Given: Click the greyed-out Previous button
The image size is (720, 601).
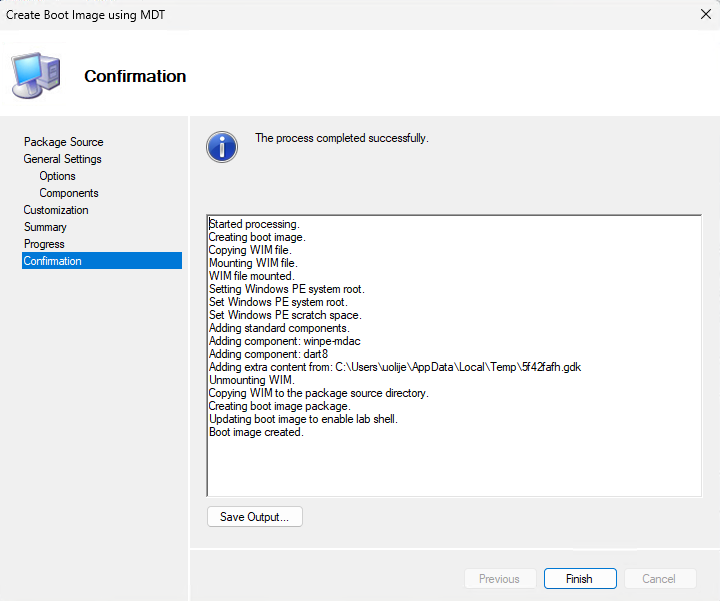Looking at the screenshot, I should coord(499,579).
